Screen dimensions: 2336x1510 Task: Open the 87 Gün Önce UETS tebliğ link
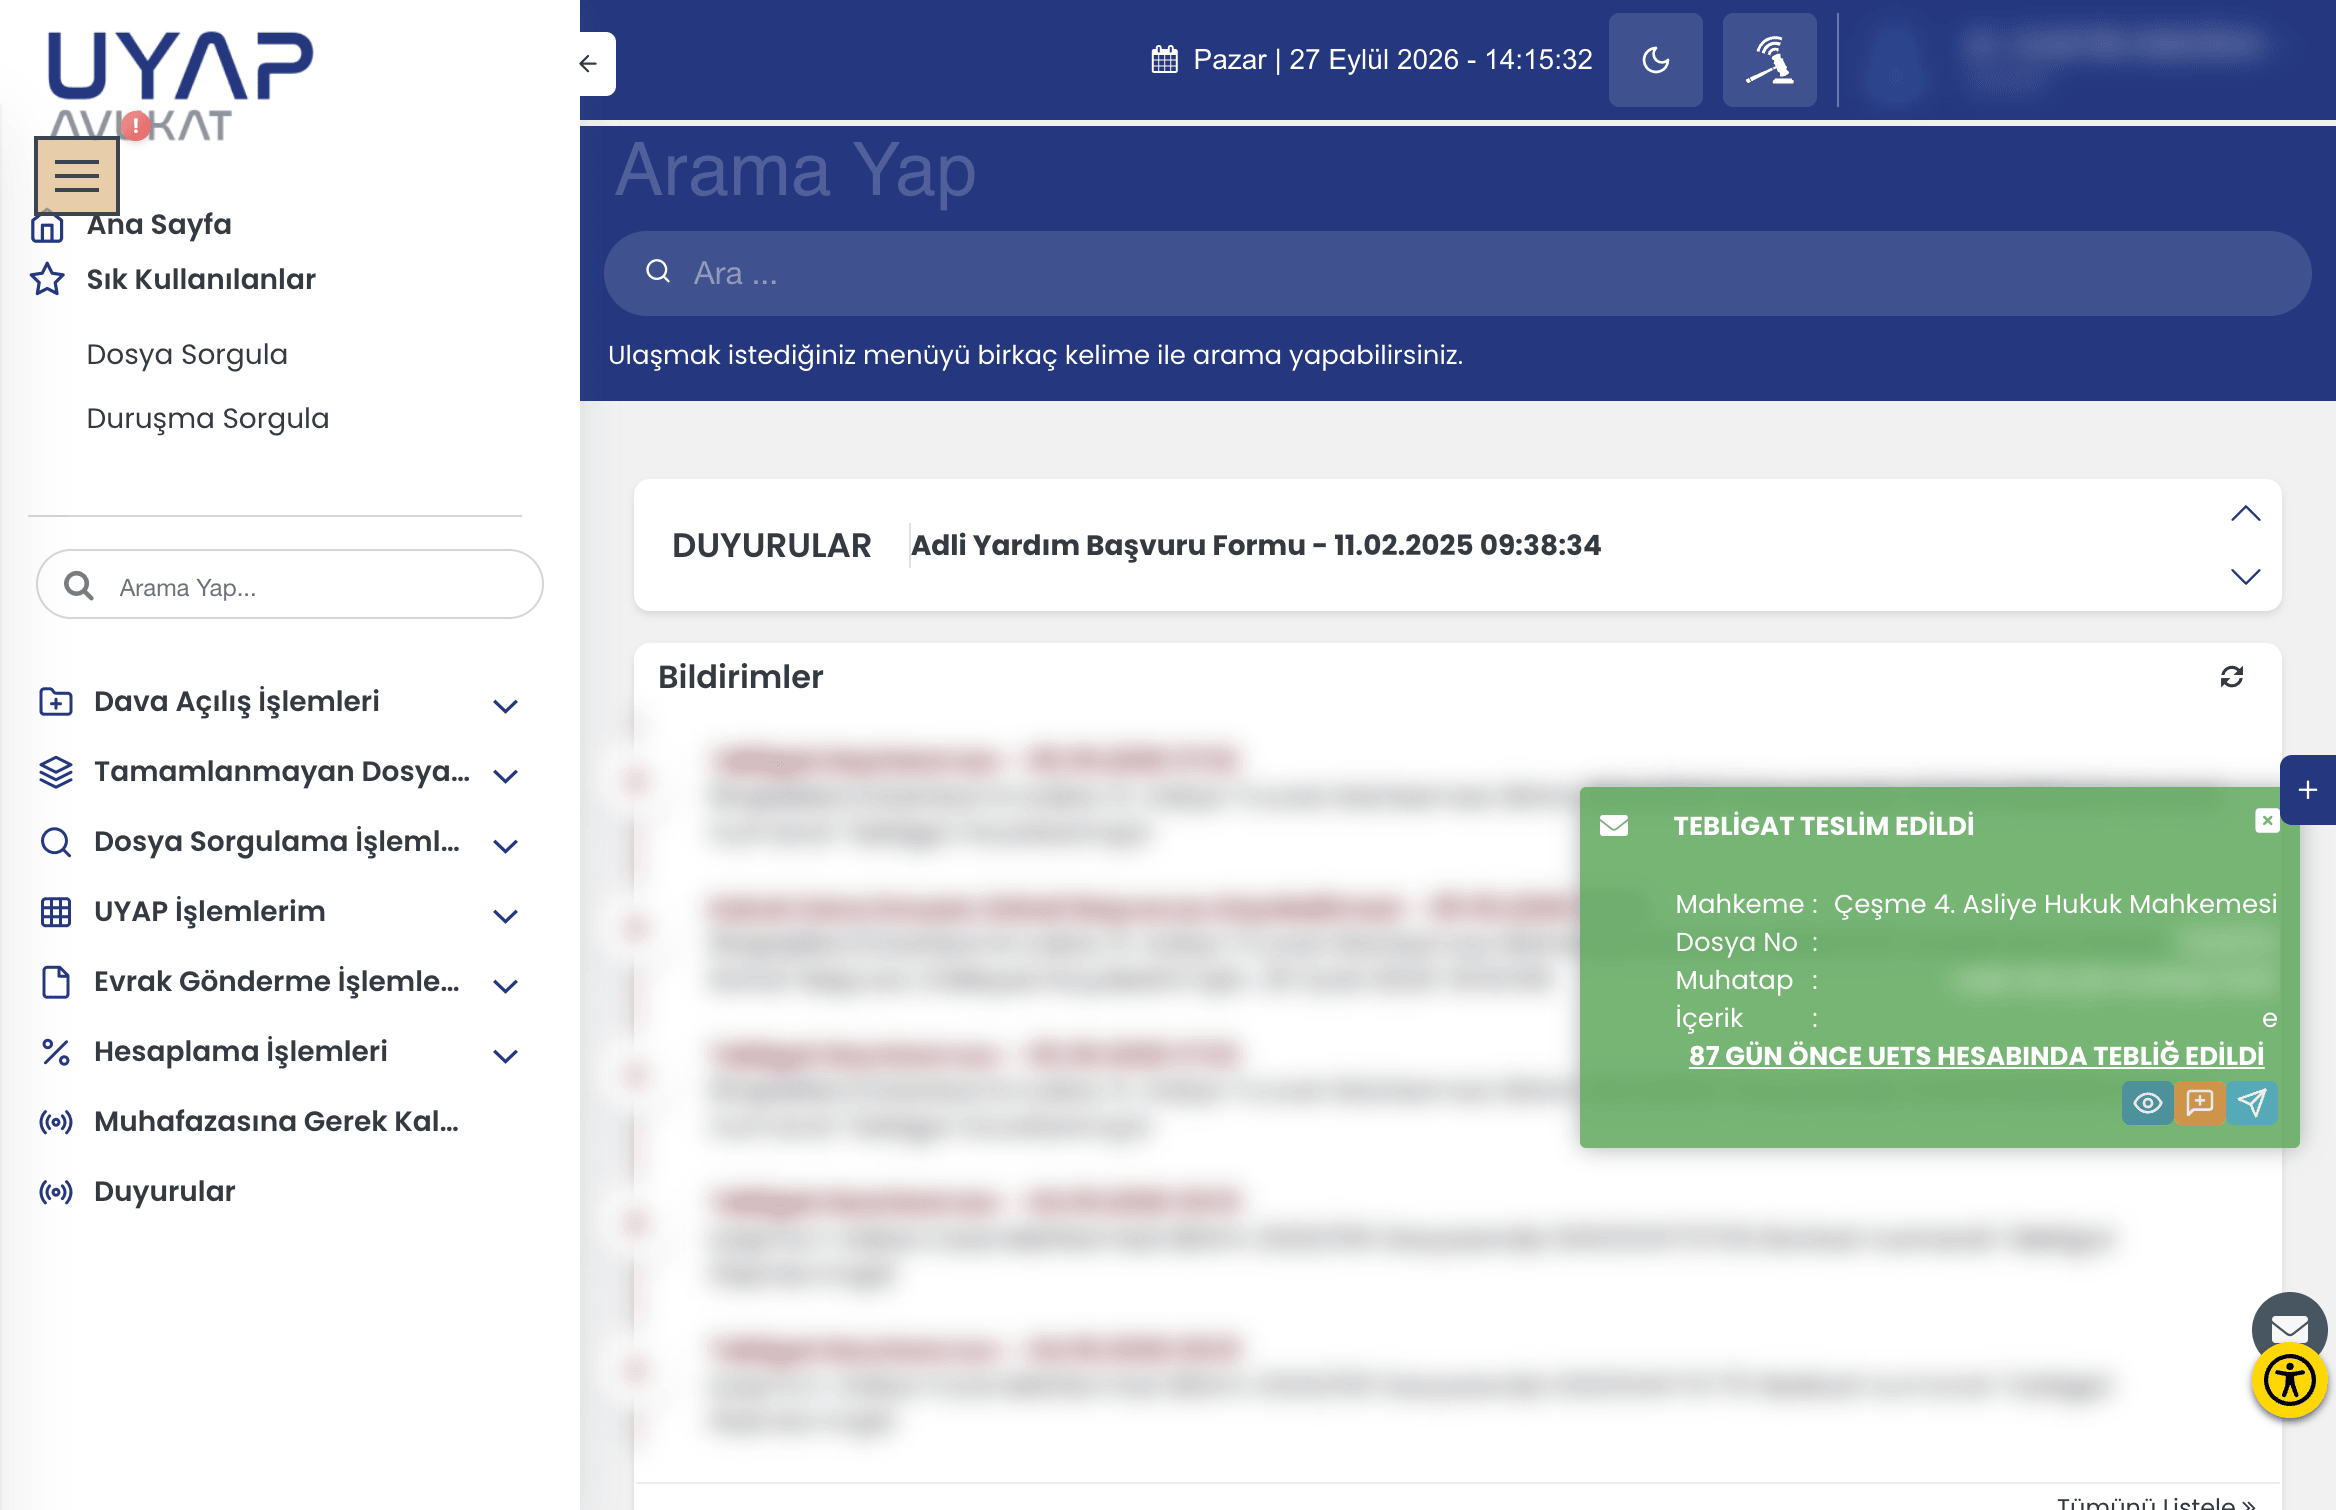tap(1976, 1055)
